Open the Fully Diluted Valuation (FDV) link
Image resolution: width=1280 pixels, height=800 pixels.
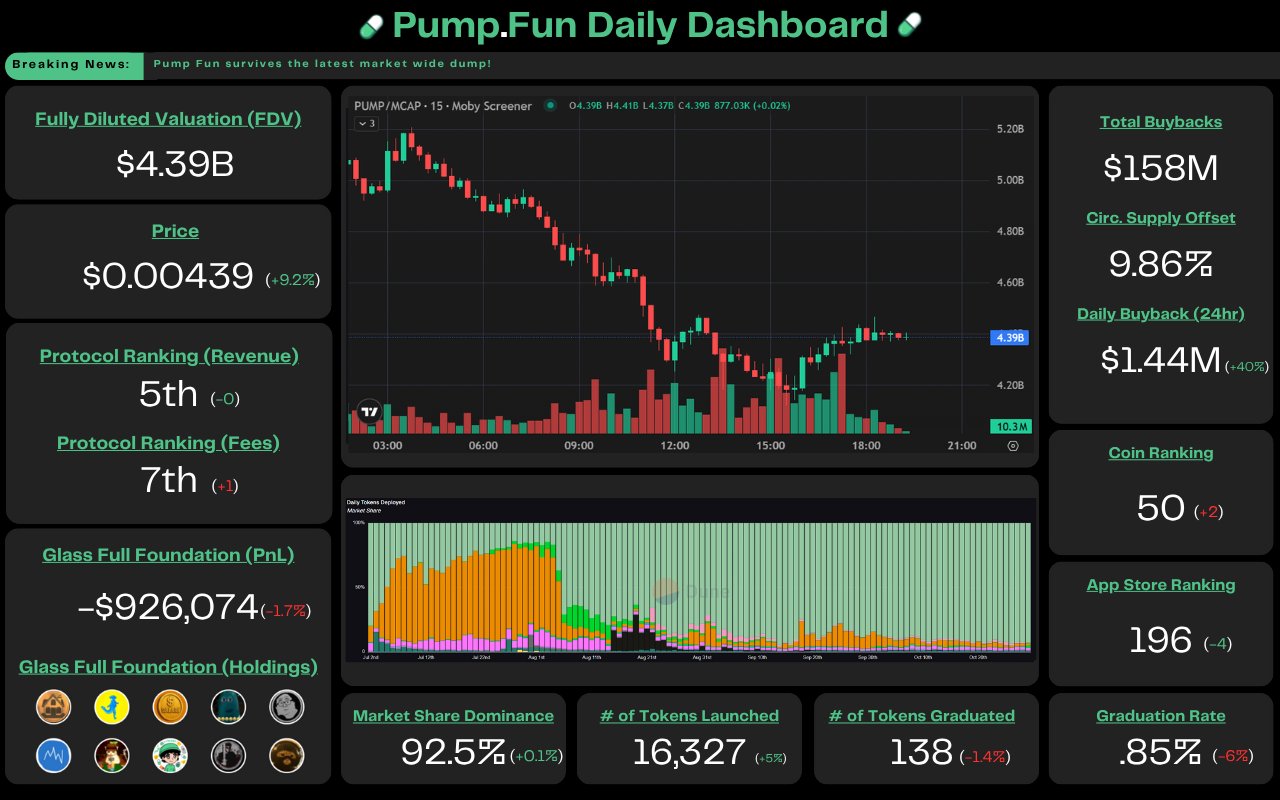(x=168, y=119)
